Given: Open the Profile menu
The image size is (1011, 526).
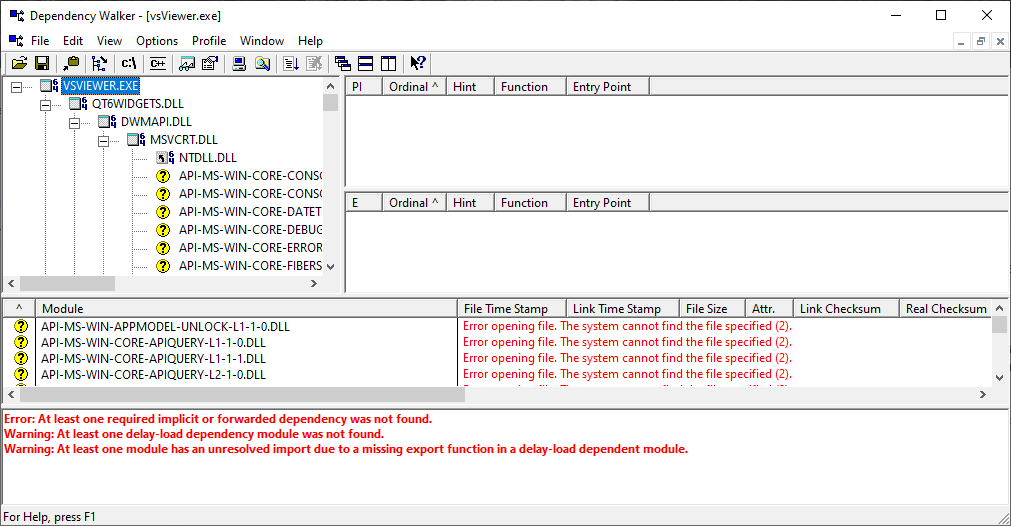Looking at the screenshot, I should pos(209,41).
